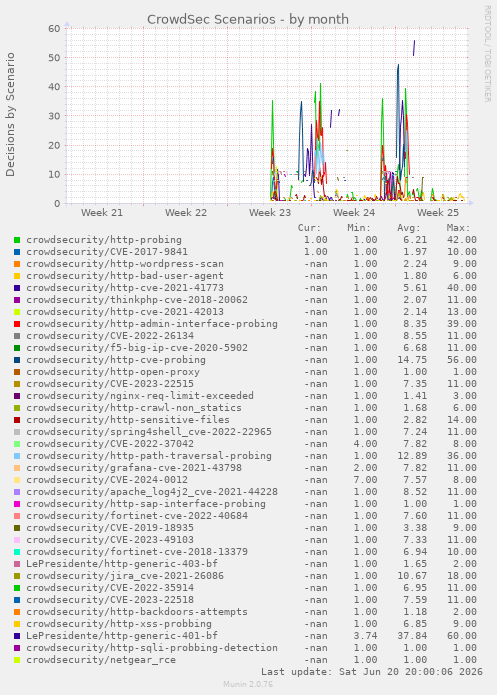Image resolution: width=497 pixels, height=695 pixels.
Task: Click the min value 3.74 for http-generic-401-bf
Action: coord(366,636)
